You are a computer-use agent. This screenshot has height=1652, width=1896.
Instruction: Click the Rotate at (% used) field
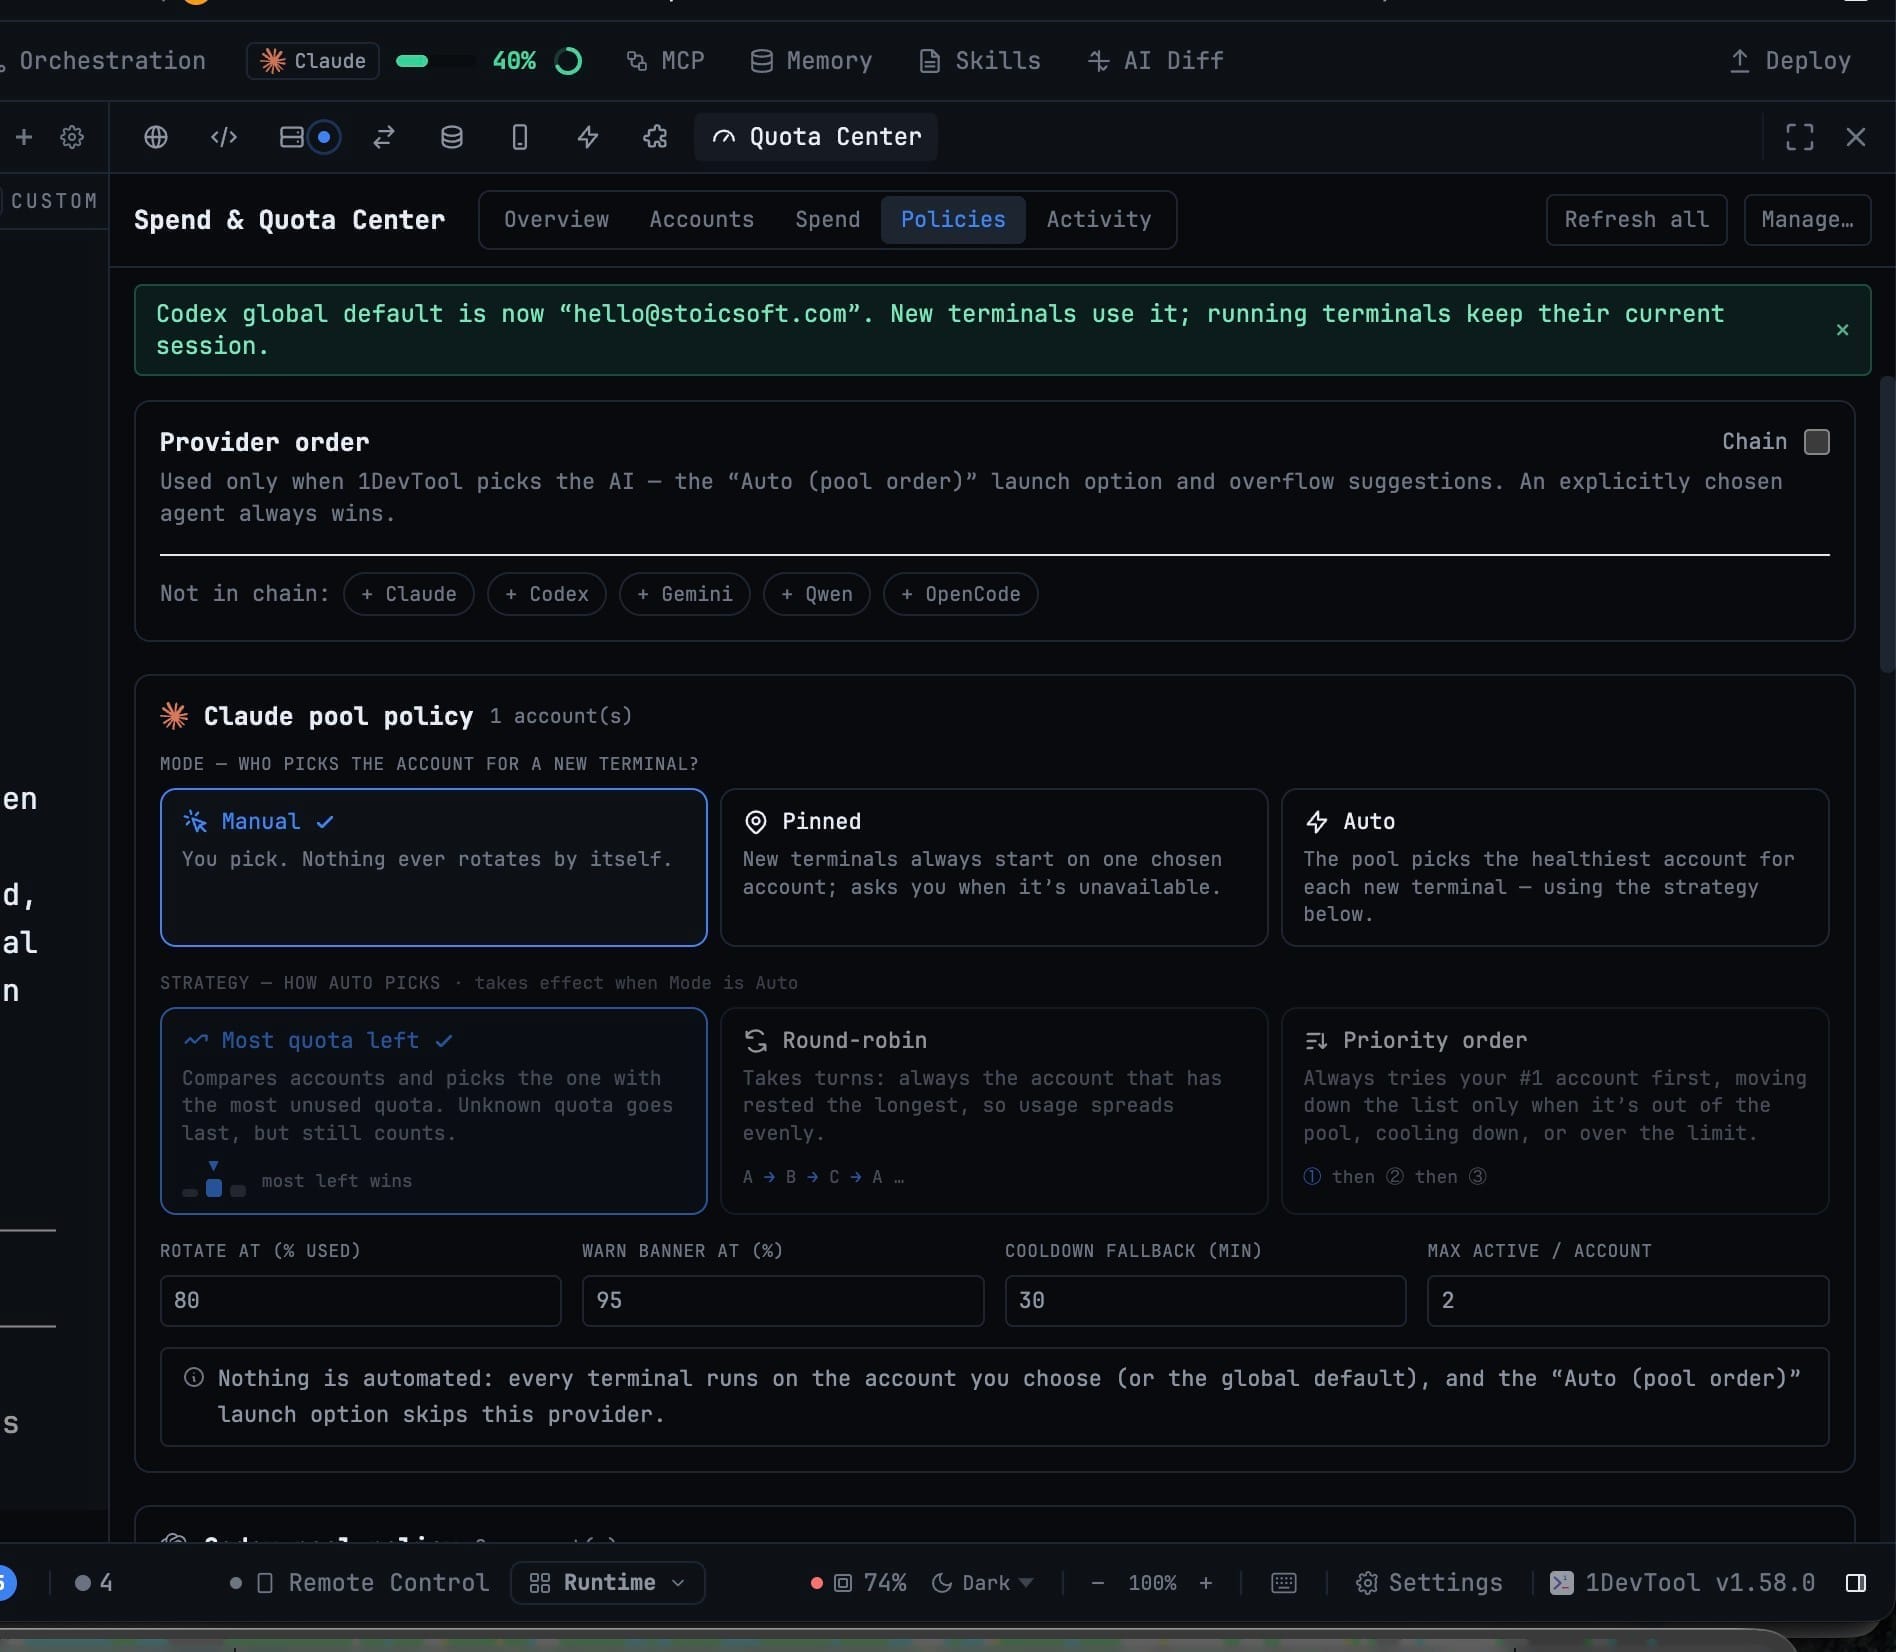coord(361,1301)
